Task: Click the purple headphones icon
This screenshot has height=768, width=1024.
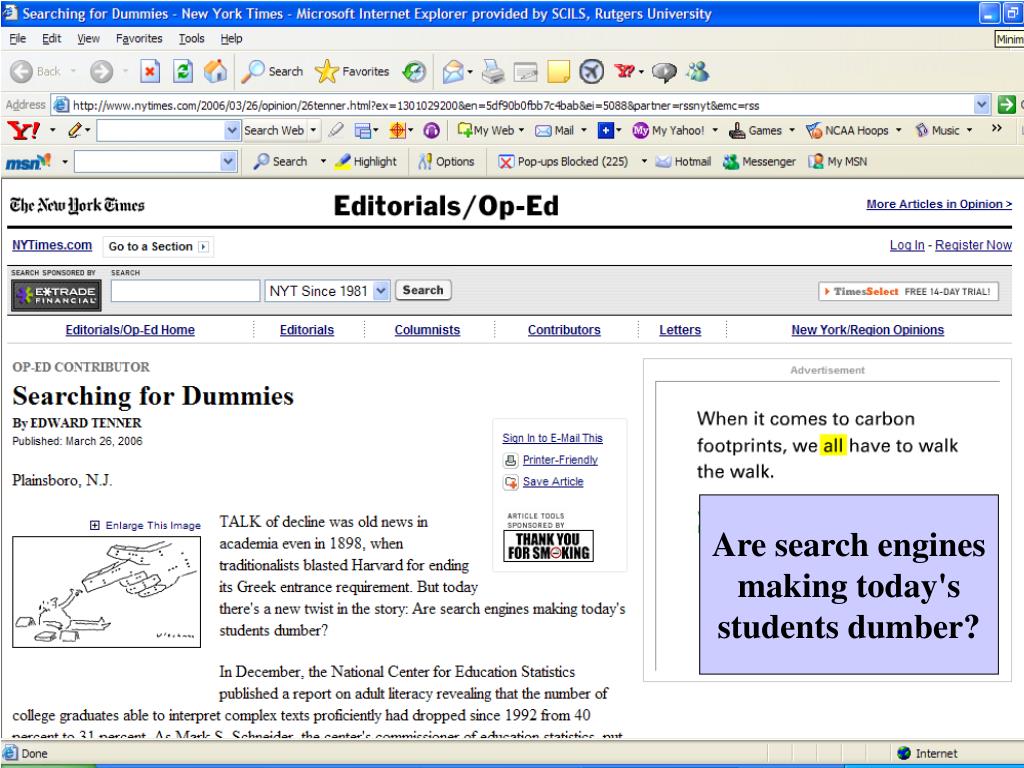Action: (x=431, y=131)
